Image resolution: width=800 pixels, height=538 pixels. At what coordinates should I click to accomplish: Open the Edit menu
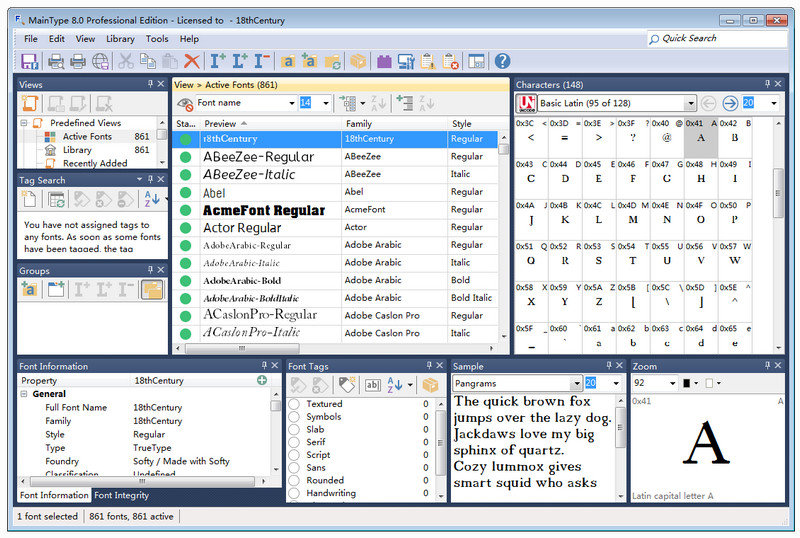57,39
